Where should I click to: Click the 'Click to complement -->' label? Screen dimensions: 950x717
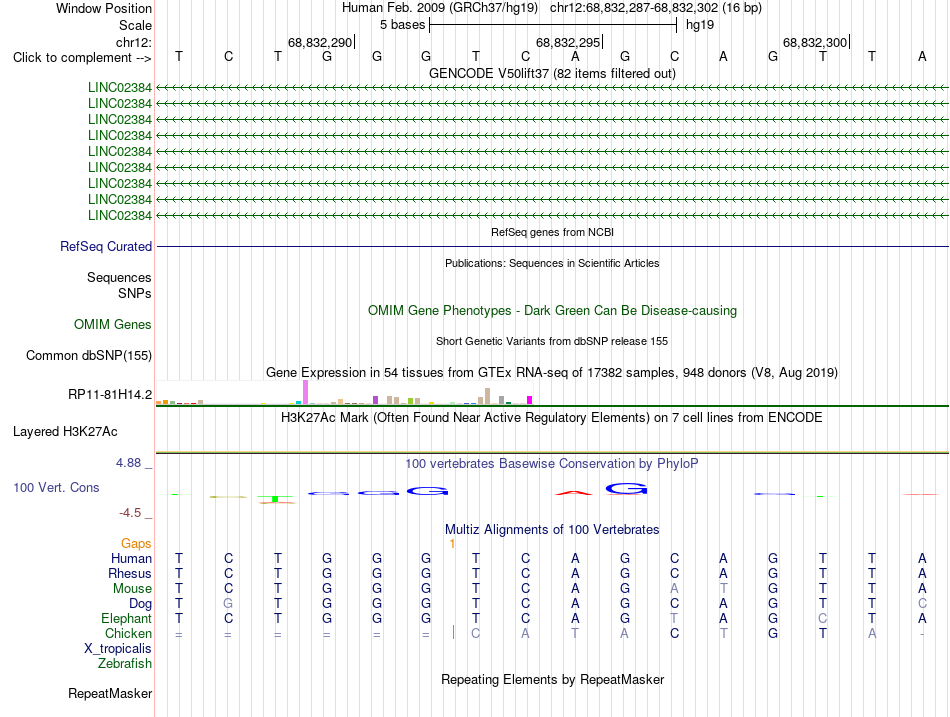tap(82, 58)
